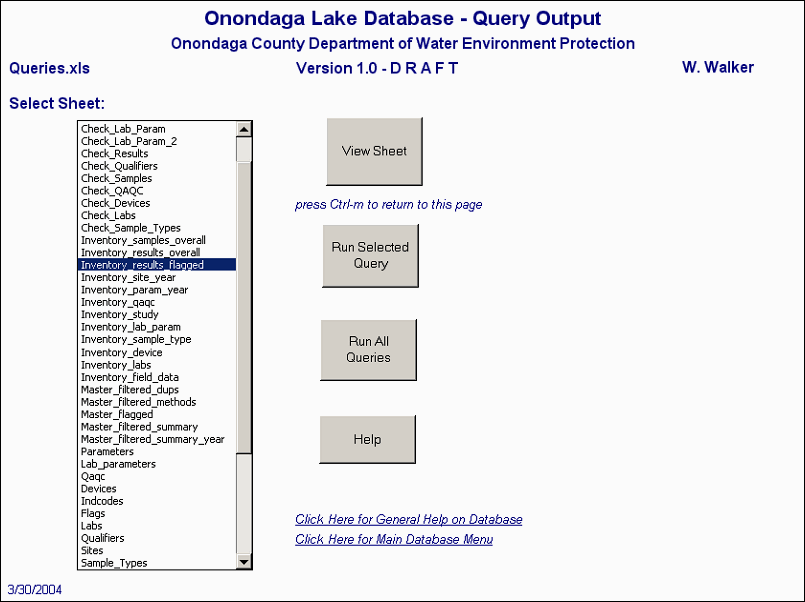The width and height of the screenshot is (805, 602).
Task: Pick Parameters from the sheet list
Action: (157, 452)
